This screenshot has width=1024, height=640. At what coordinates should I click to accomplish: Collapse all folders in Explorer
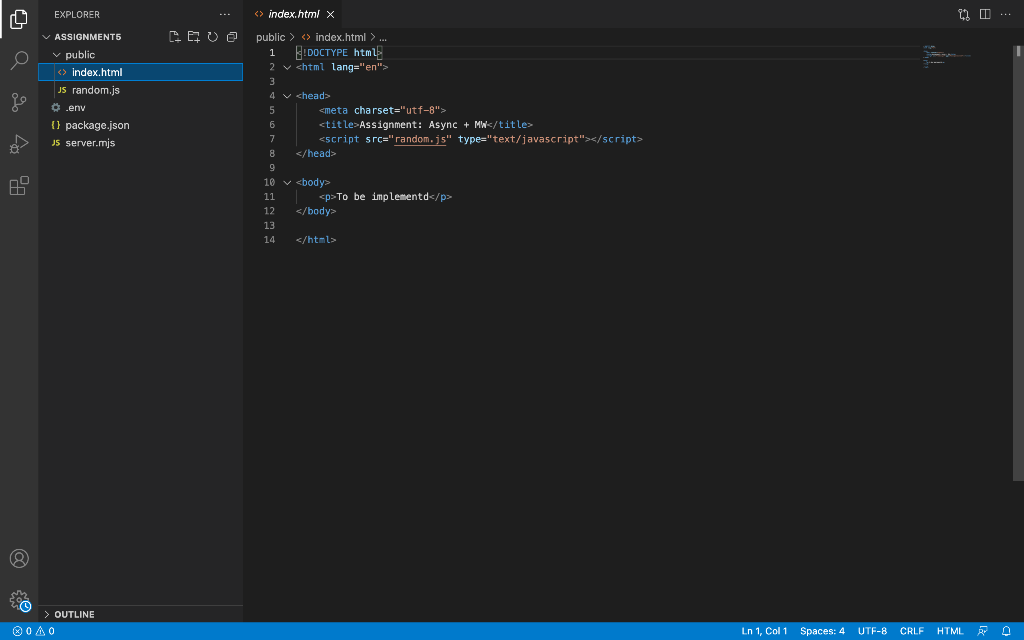232,37
